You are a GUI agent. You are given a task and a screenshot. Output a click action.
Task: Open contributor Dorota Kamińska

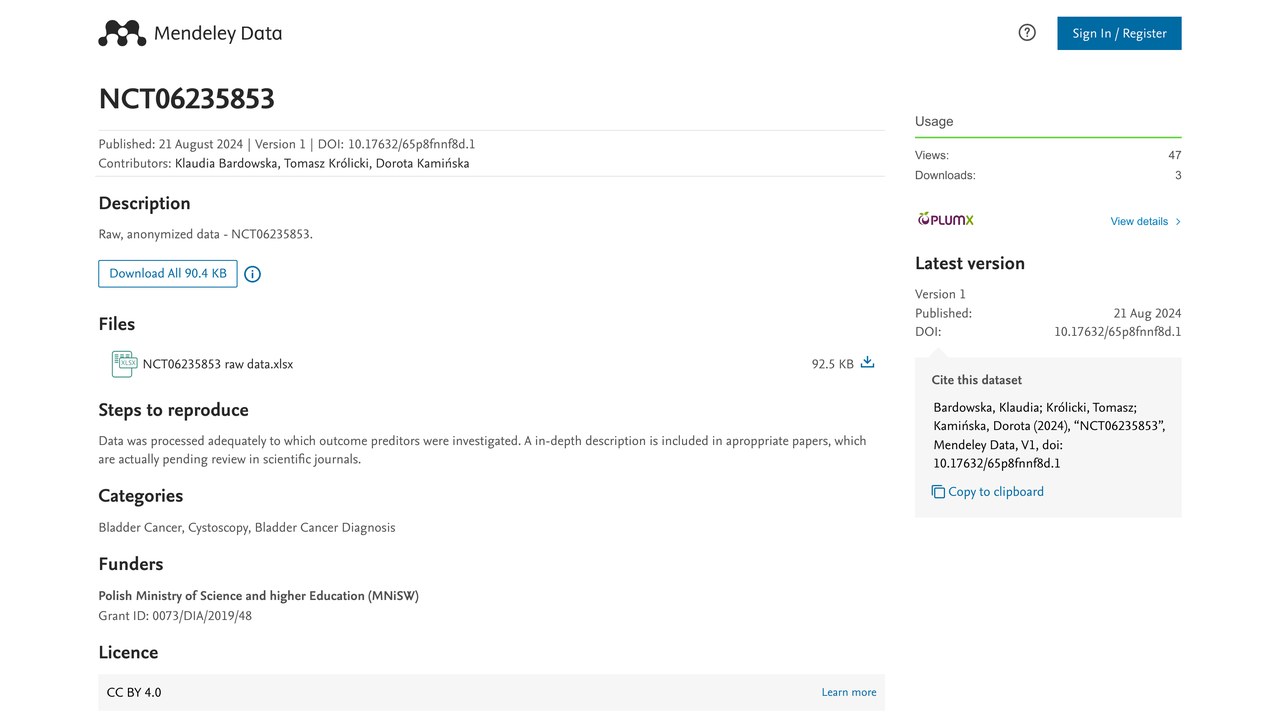[x=422, y=163]
